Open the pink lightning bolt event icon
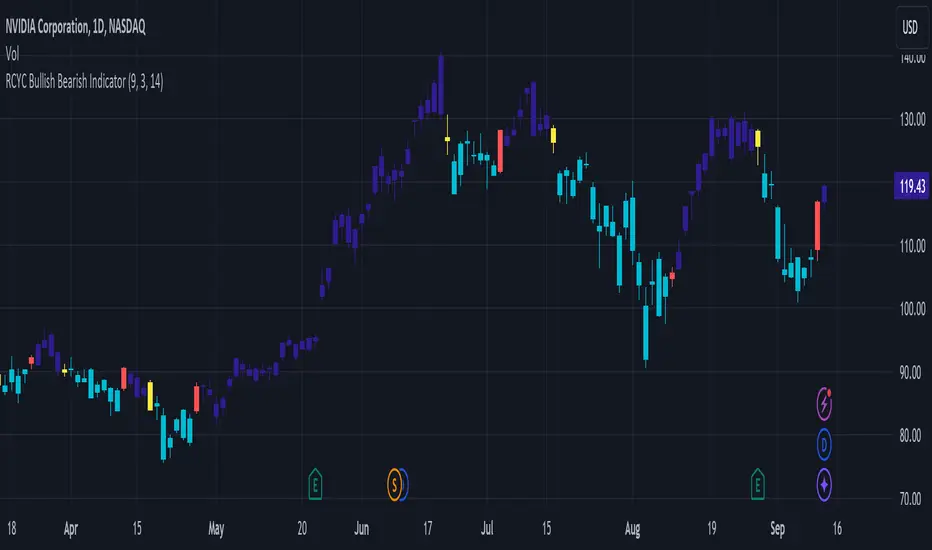The image size is (932, 550). (824, 404)
